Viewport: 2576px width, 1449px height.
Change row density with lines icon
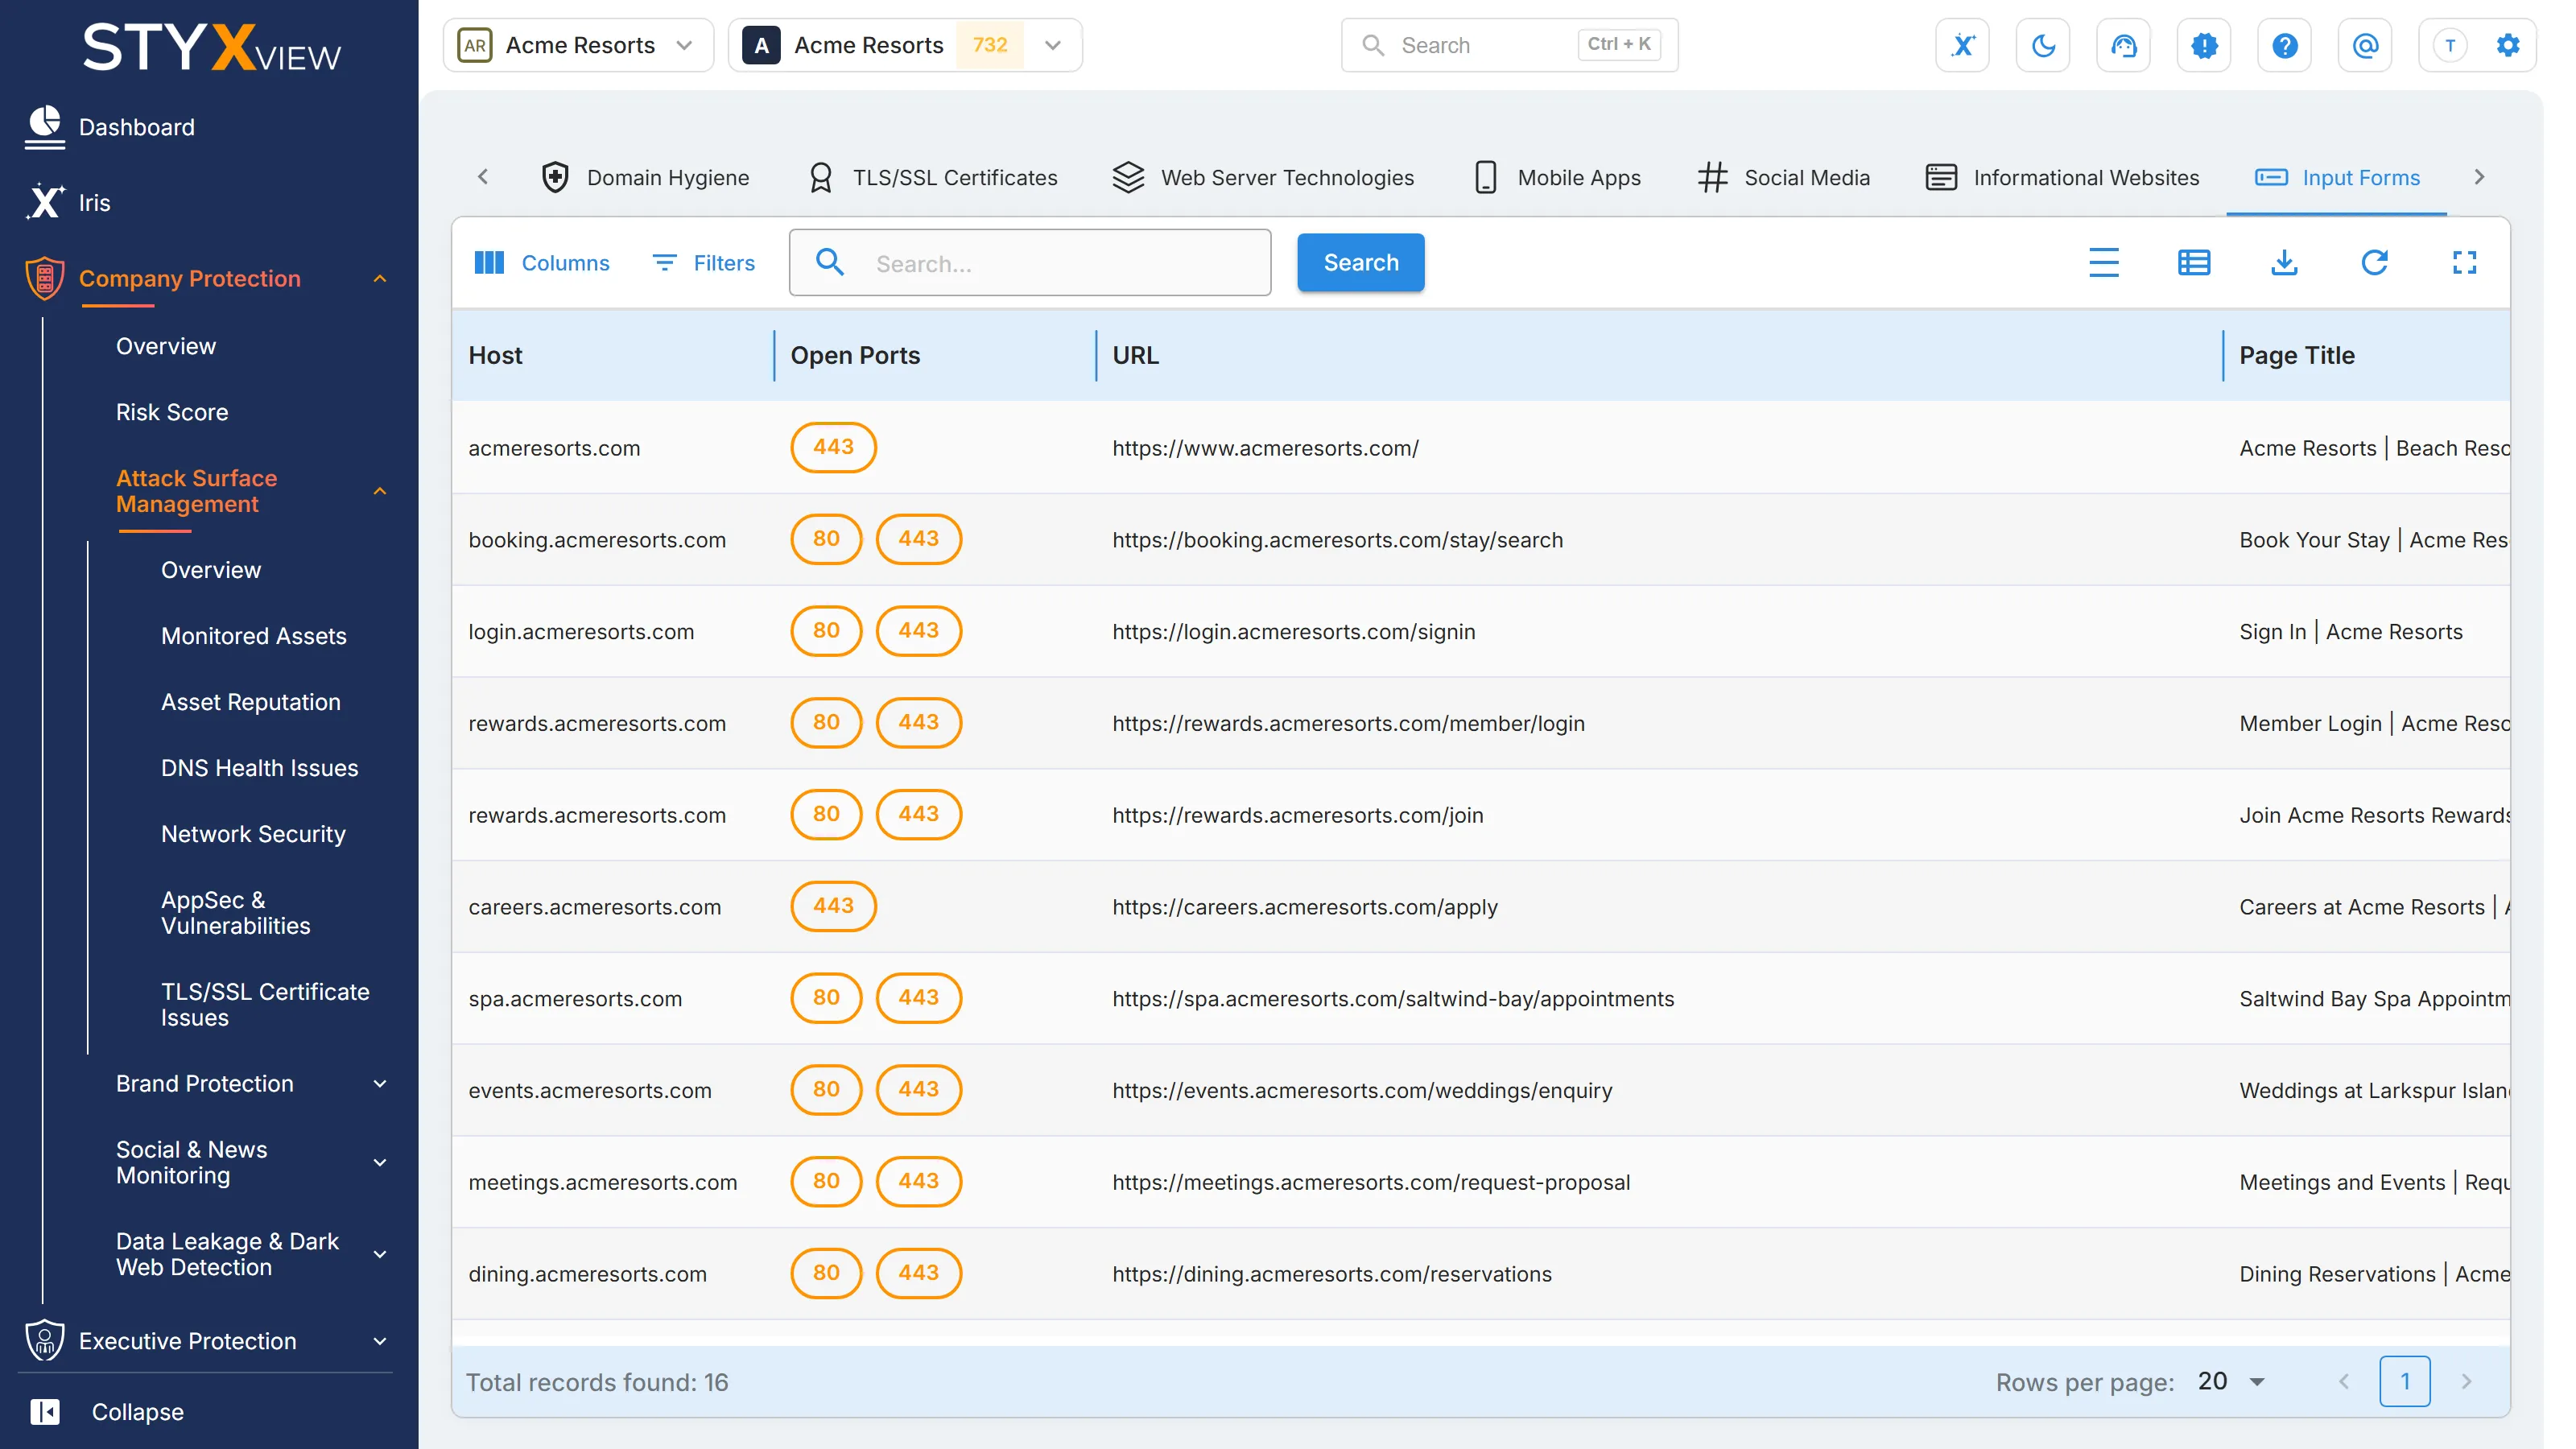tap(2104, 262)
